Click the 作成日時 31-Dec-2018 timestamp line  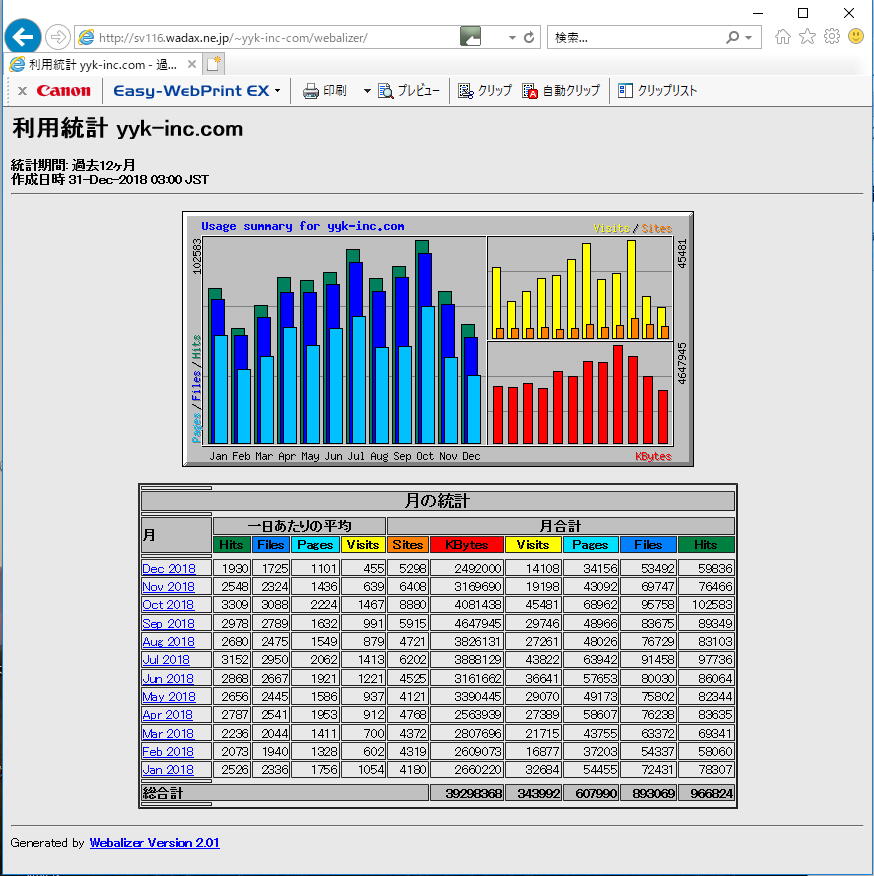(x=110, y=180)
